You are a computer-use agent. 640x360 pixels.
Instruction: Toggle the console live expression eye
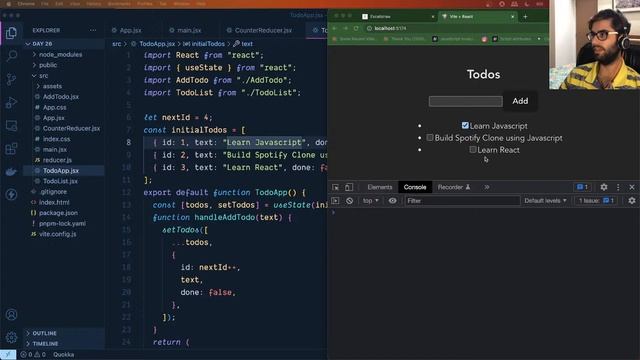(x=392, y=201)
